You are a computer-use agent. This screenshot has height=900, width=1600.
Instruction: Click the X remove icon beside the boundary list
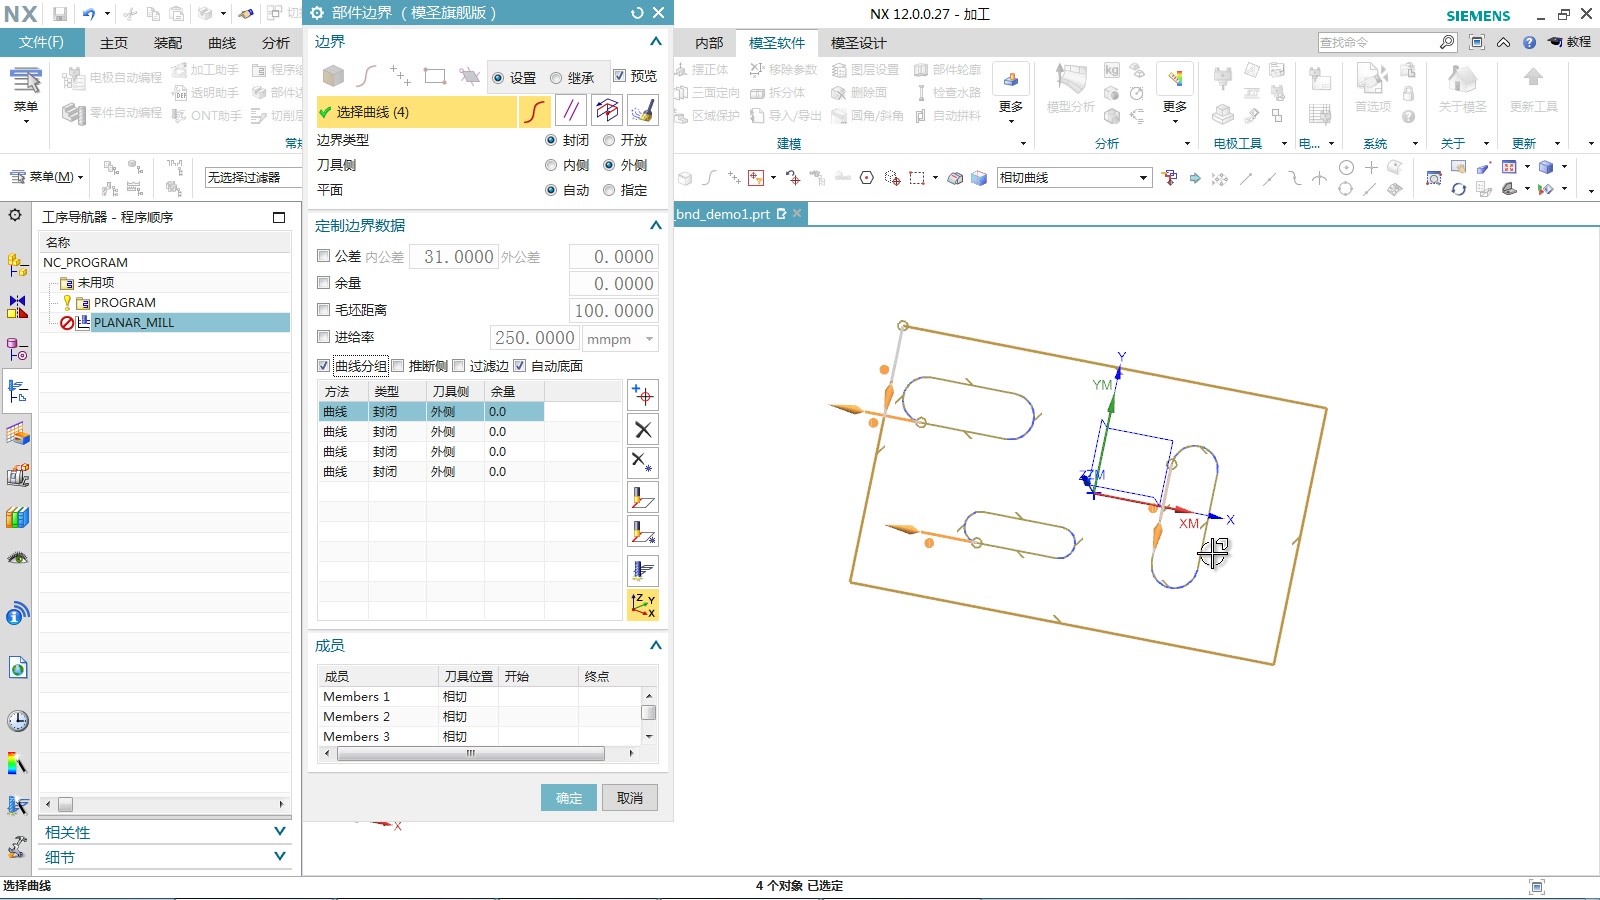tap(643, 430)
